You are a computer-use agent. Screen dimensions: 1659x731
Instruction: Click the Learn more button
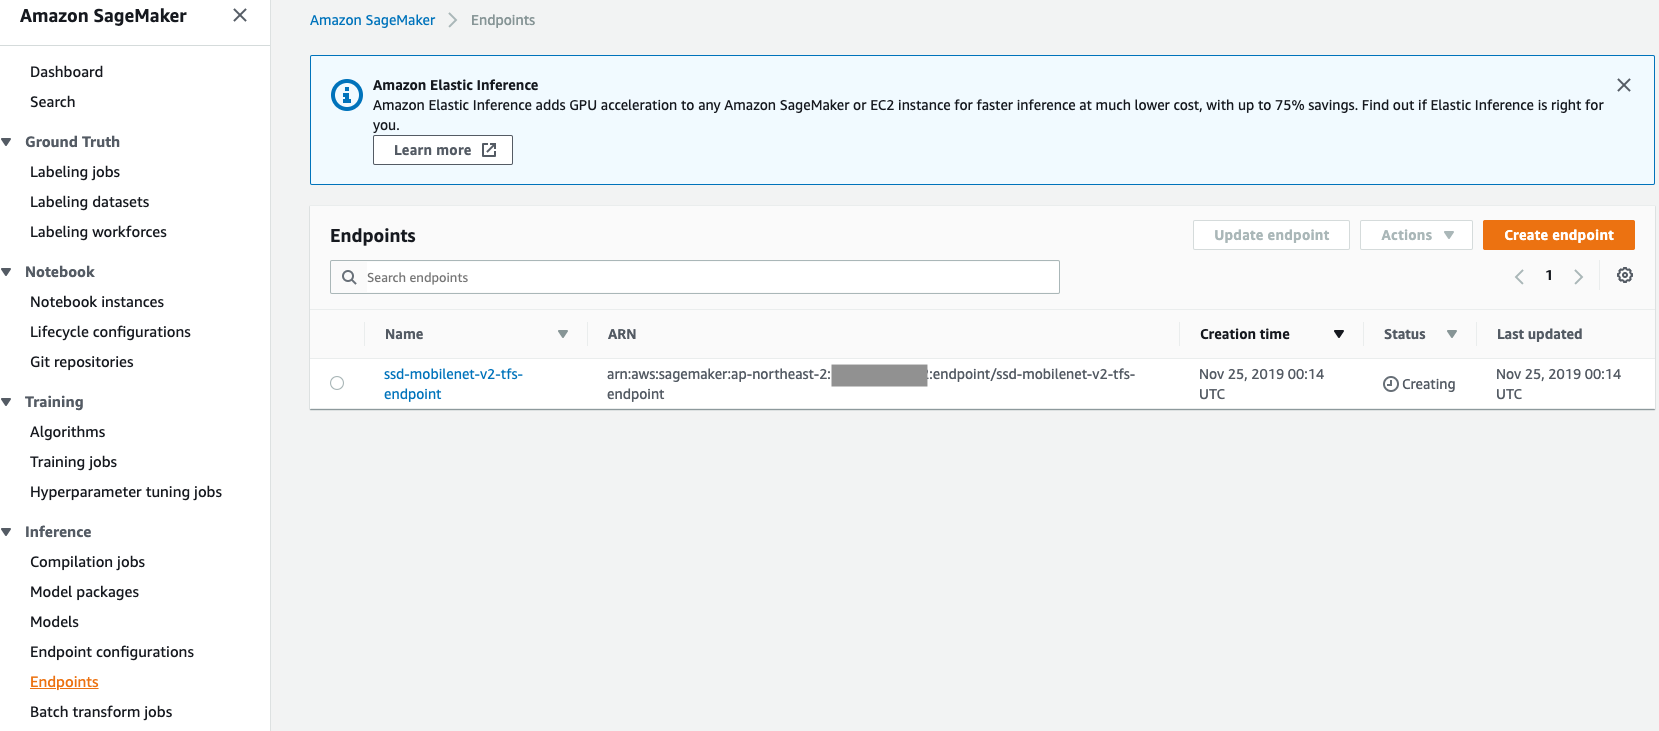[x=443, y=150]
